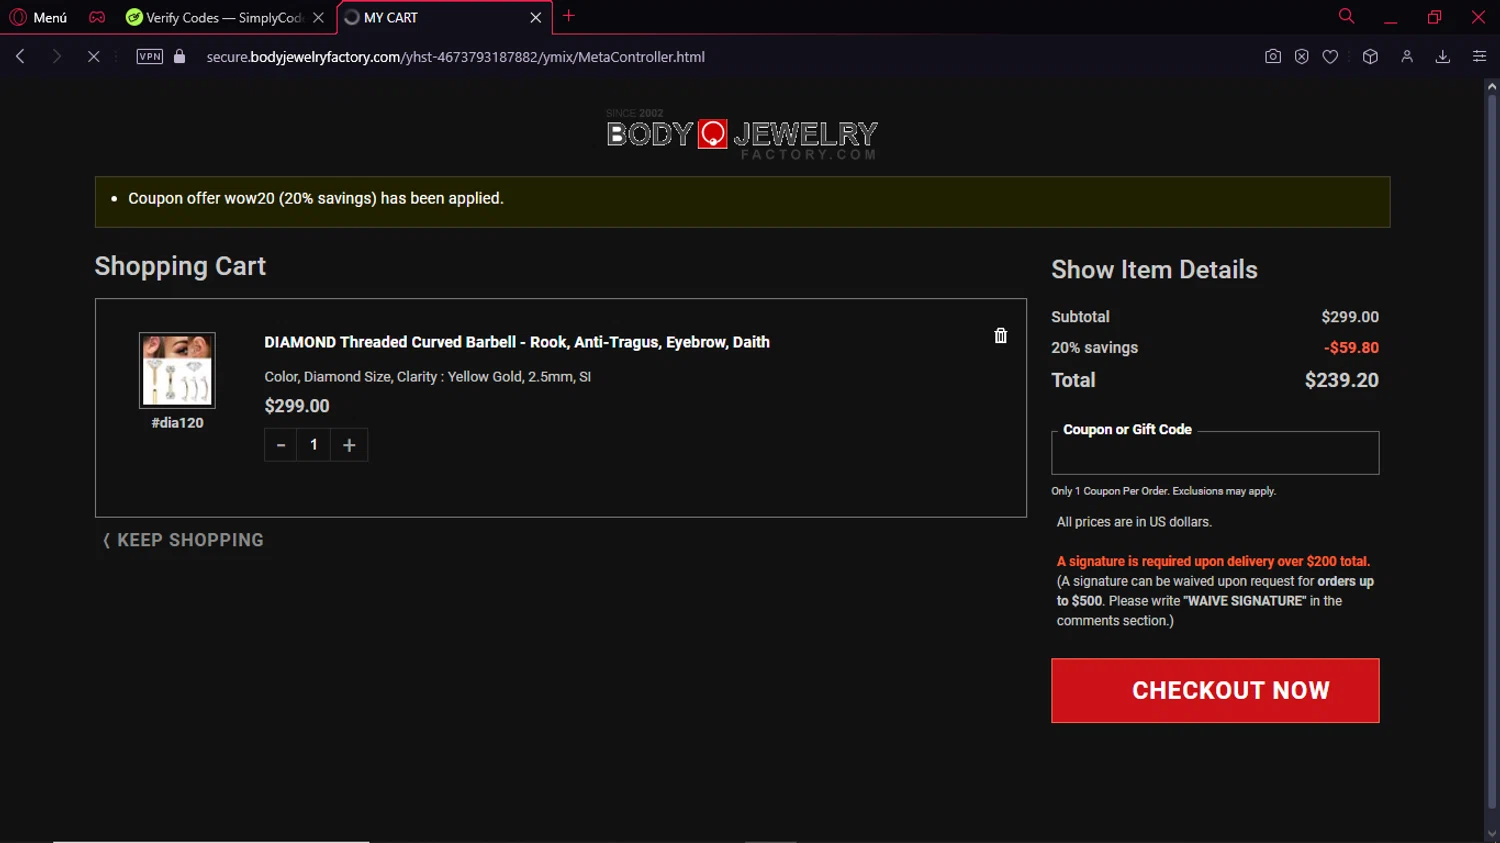The height and width of the screenshot is (843, 1500).
Task: Open the DIAMOND Threaded Curved Barbell link
Action: [517, 342]
